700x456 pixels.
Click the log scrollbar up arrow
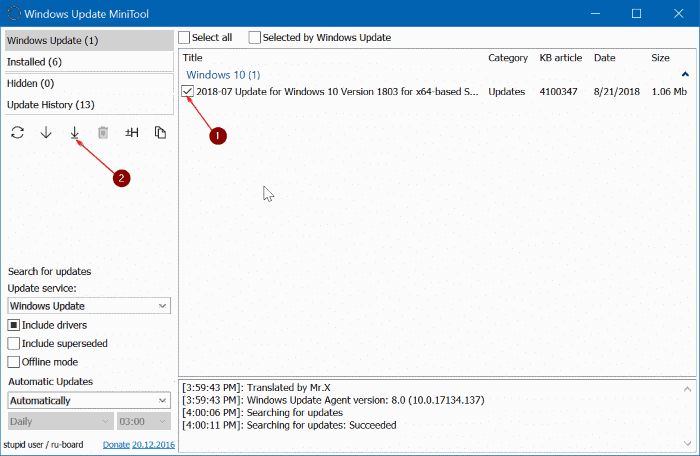tap(687, 389)
